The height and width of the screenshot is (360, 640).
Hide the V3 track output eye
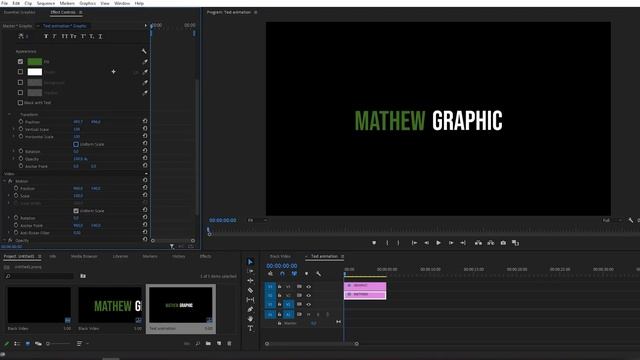[x=309, y=287]
